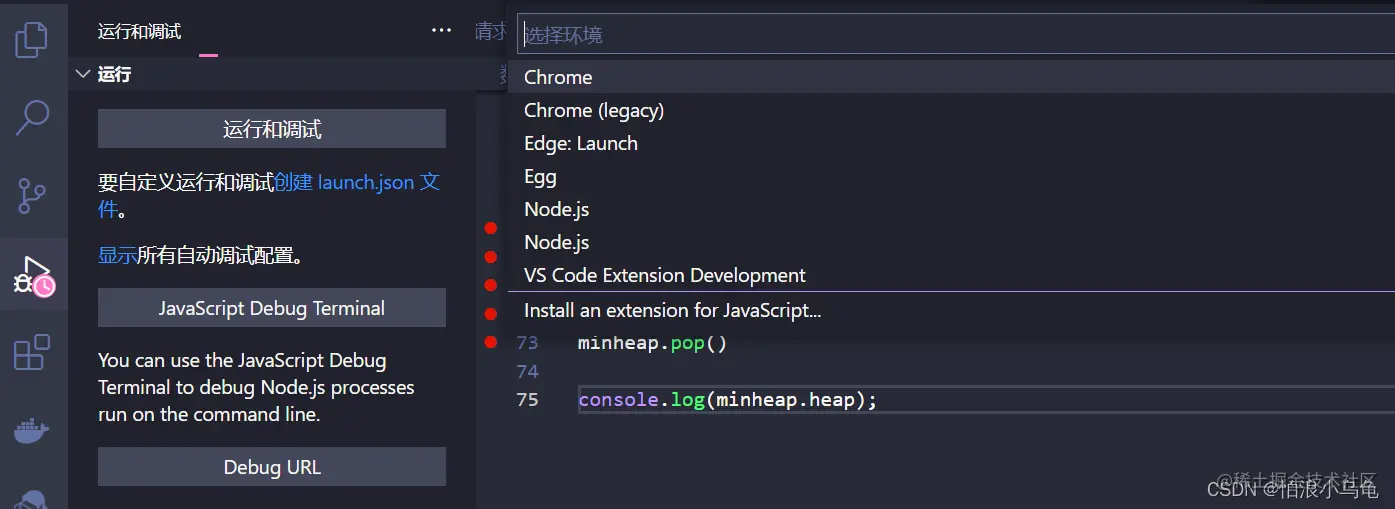The width and height of the screenshot is (1395, 509).
Task: Open the Search view
Action: tap(32, 117)
